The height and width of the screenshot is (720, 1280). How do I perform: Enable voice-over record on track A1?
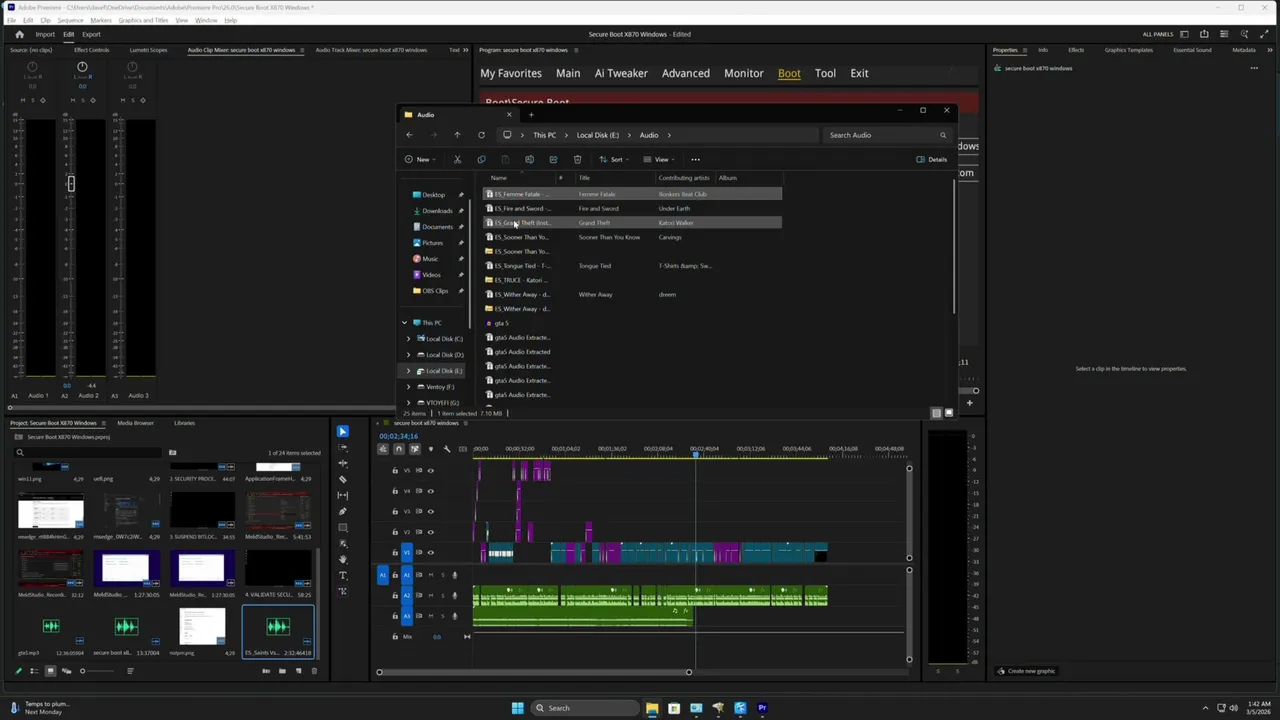454,575
